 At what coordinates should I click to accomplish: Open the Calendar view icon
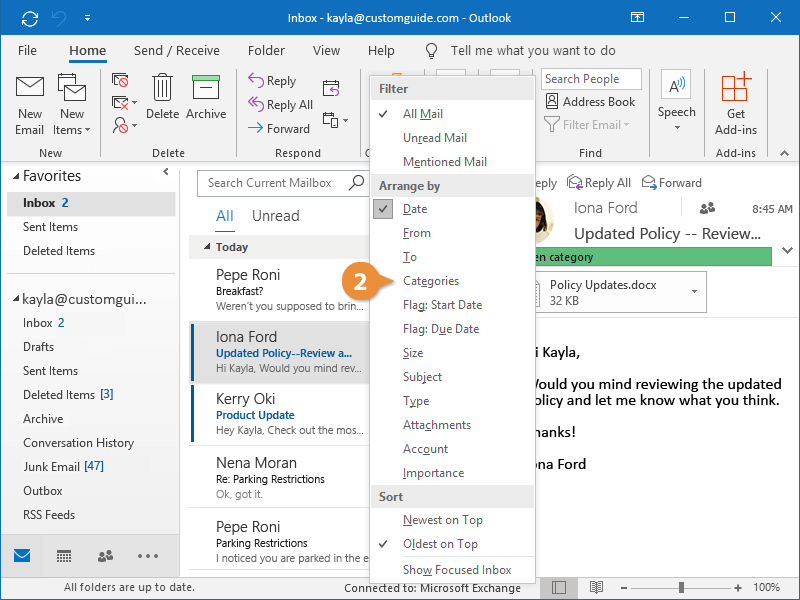pyautogui.click(x=64, y=556)
